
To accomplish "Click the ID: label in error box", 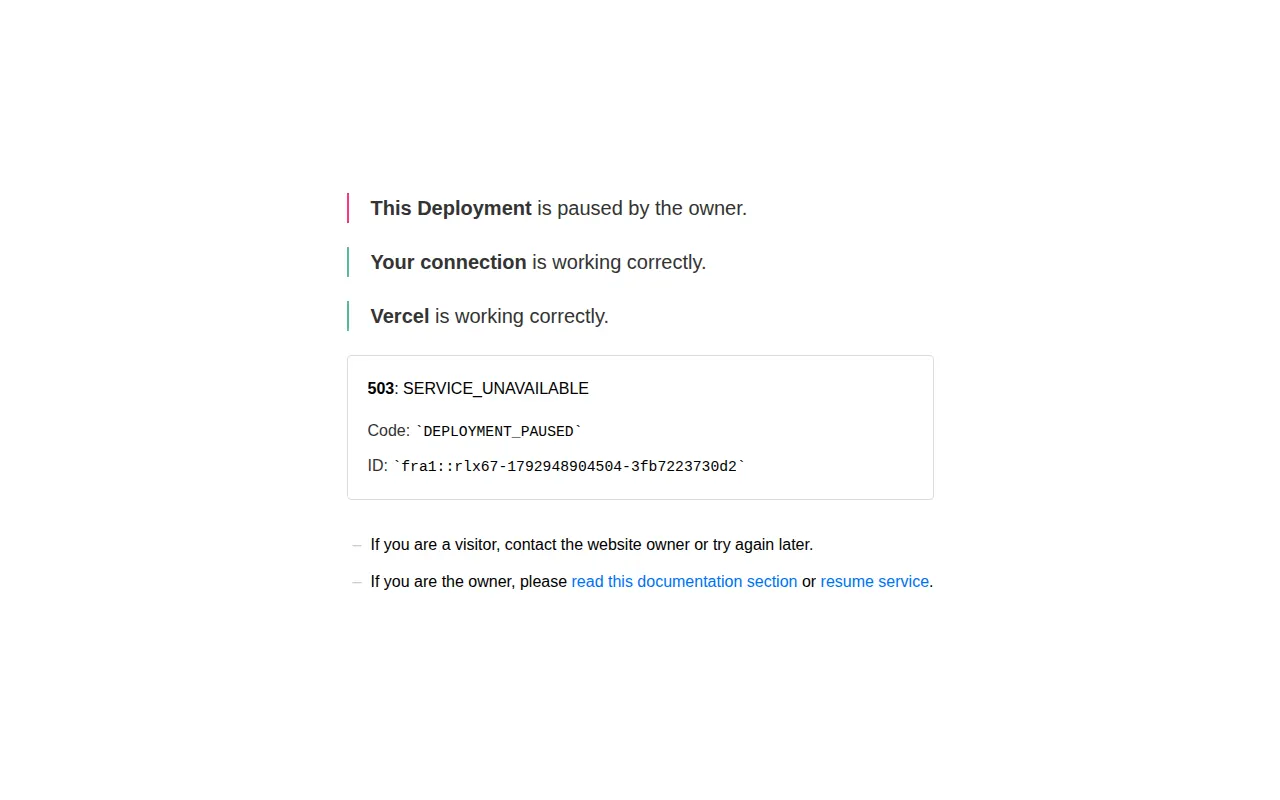I will [x=378, y=465].
